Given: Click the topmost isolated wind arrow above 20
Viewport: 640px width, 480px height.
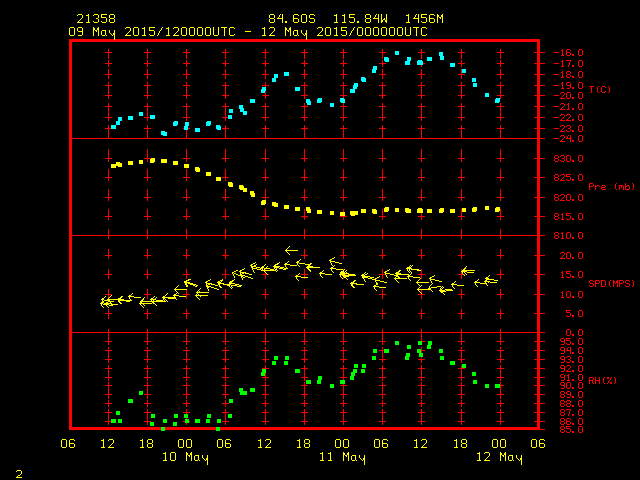Looking at the screenshot, I should [x=291, y=250].
